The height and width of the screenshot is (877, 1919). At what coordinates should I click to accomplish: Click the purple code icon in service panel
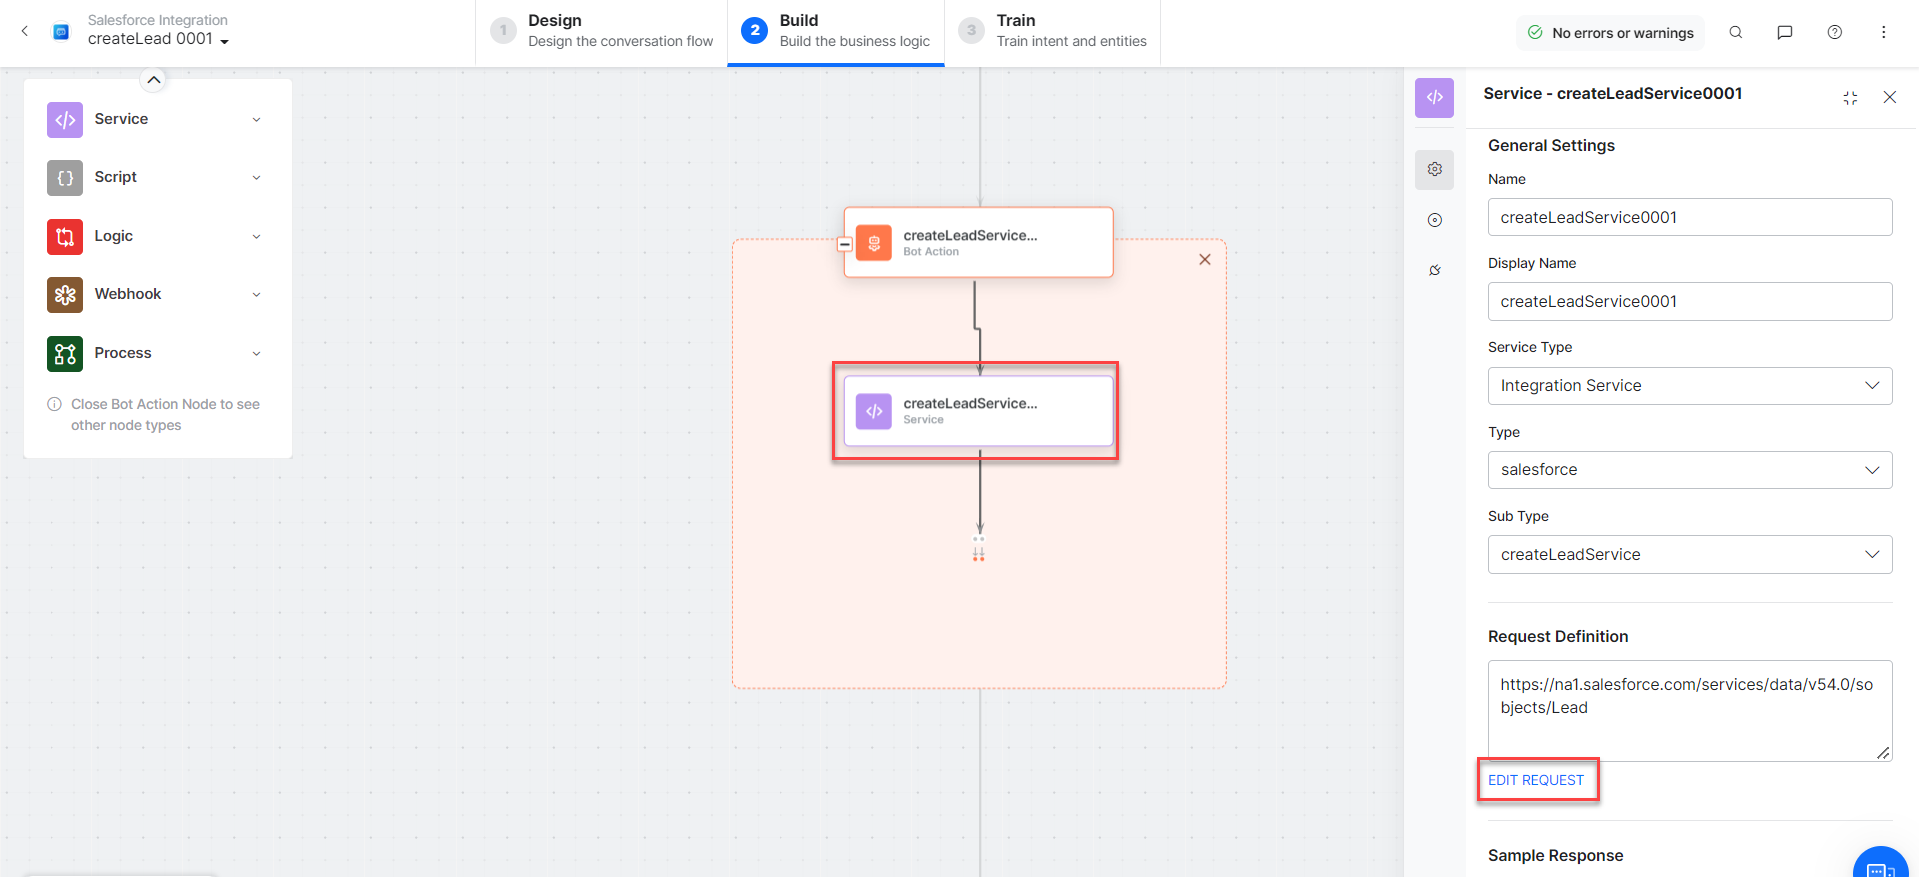point(1435,97)
